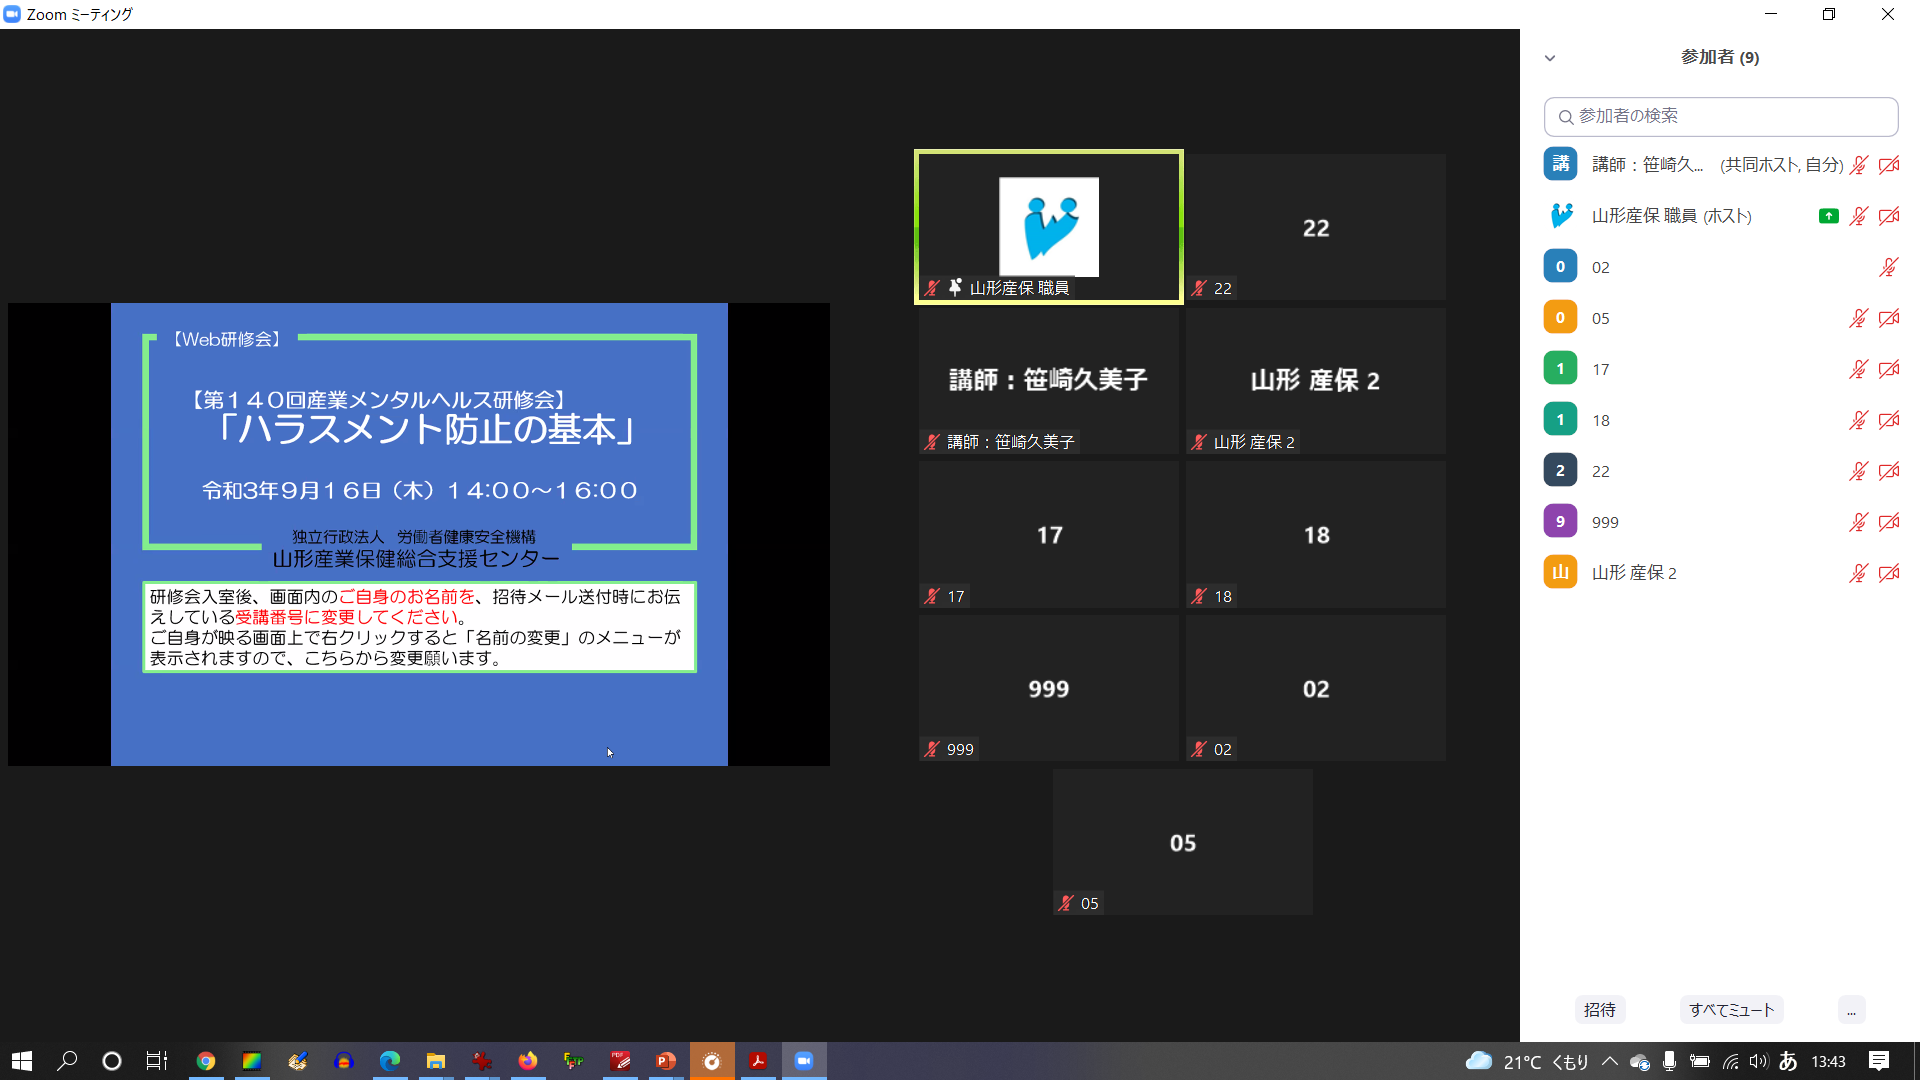Select participant name 18 in the list
1920x1080 pixels.
pyautogui.click(x=1601, y=421)
